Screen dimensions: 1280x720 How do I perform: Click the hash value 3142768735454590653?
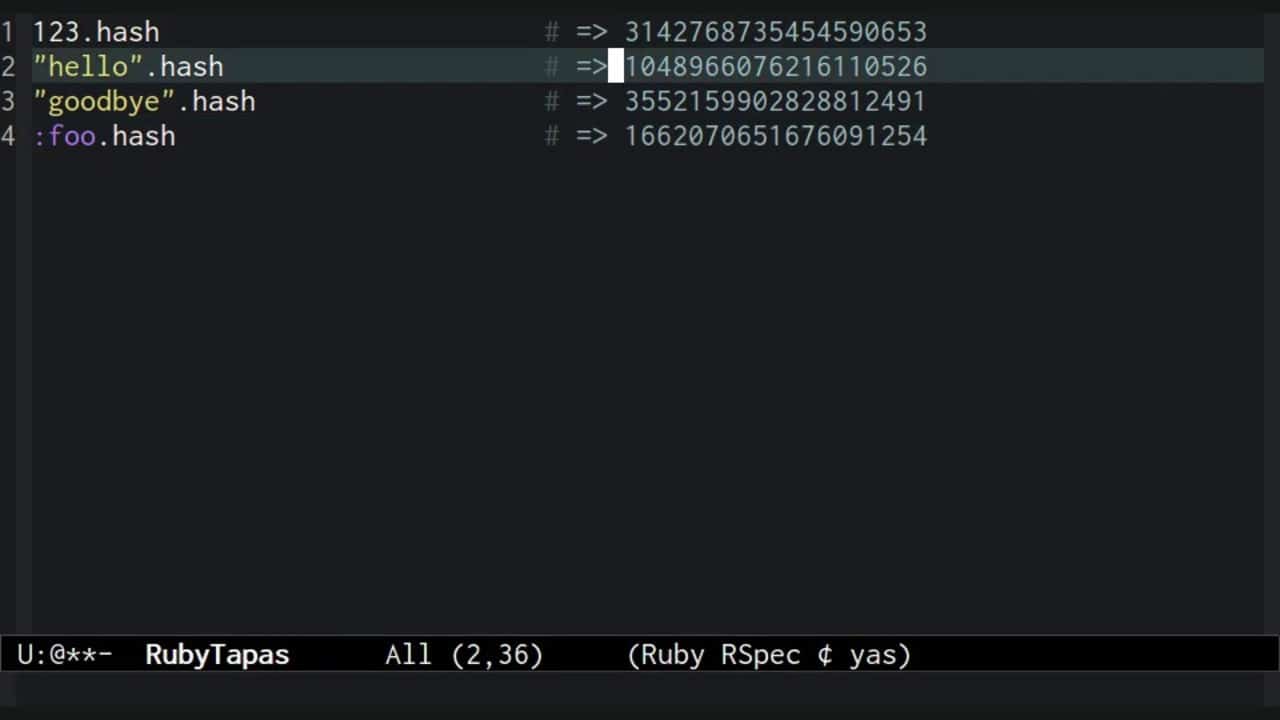click(775, 31)
